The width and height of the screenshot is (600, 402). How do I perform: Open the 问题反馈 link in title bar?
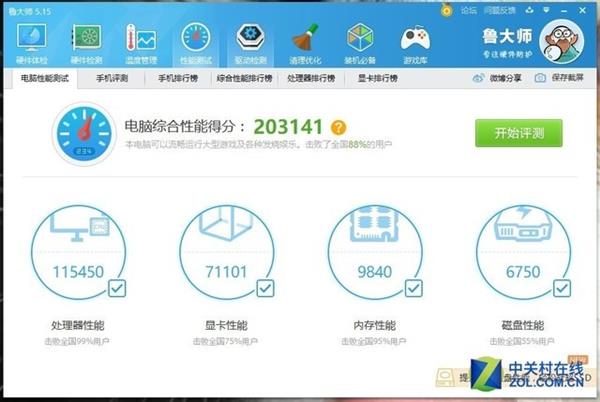click(499, 10)
